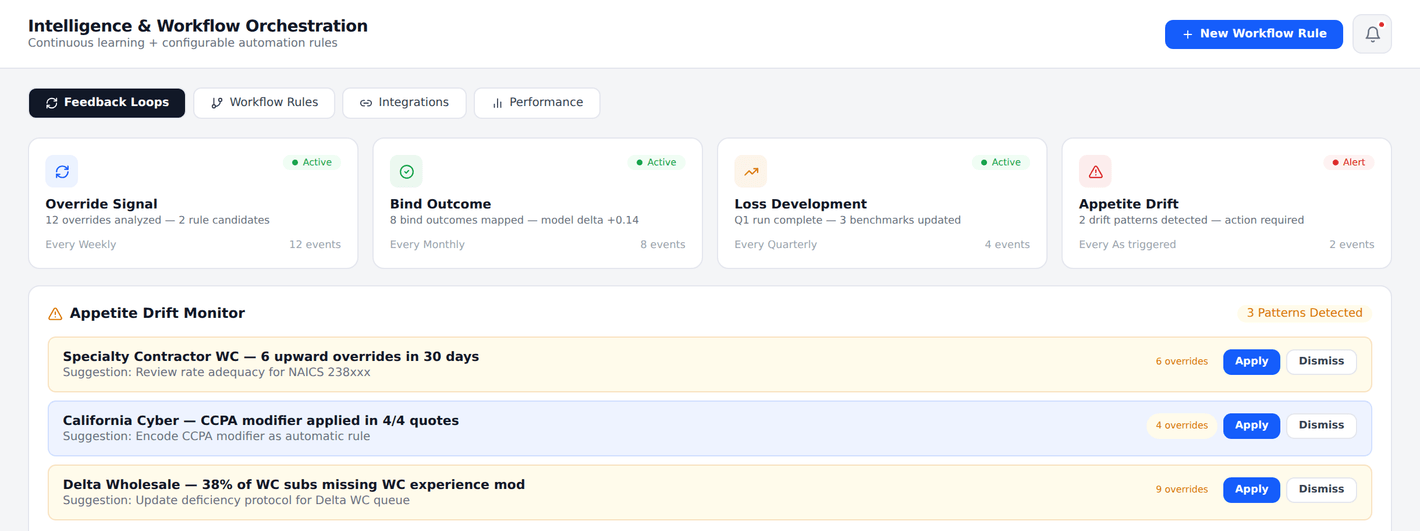Click the Workflow Rules branch icon
1420x531 pixels.
(x=217, y=103)
